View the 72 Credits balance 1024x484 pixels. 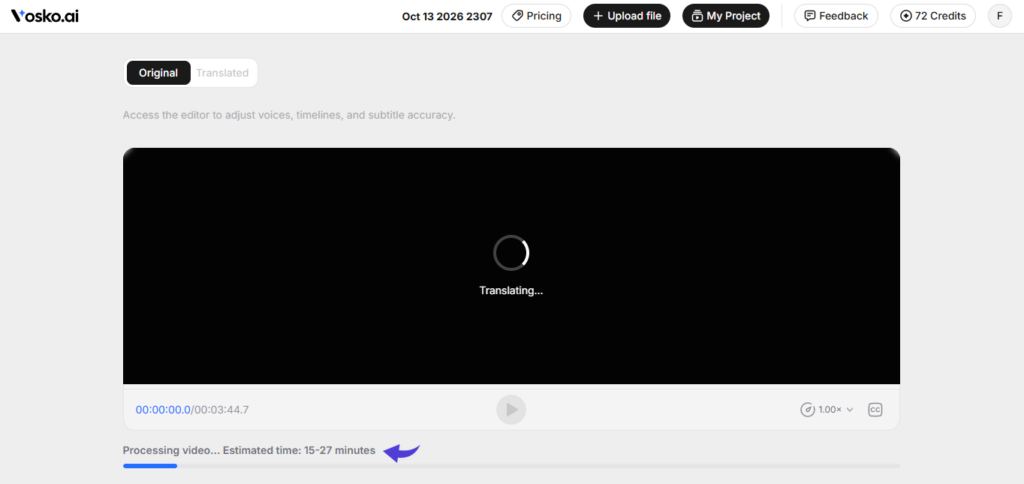pyautogui.click(x=933, y=16)
